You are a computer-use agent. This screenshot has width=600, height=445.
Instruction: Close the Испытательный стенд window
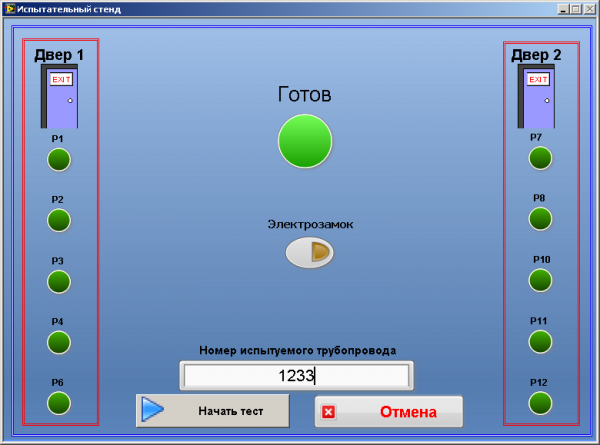(x=589, y=9)
